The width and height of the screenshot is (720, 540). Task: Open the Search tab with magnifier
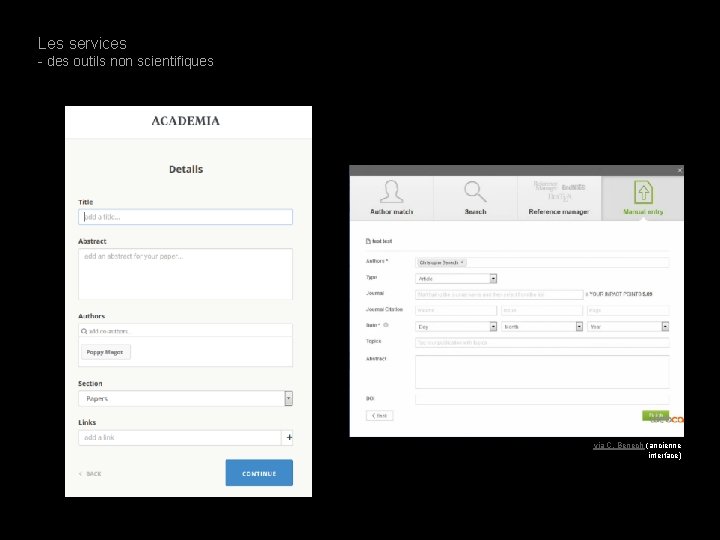pyautogui.click(x=475, y=198)
